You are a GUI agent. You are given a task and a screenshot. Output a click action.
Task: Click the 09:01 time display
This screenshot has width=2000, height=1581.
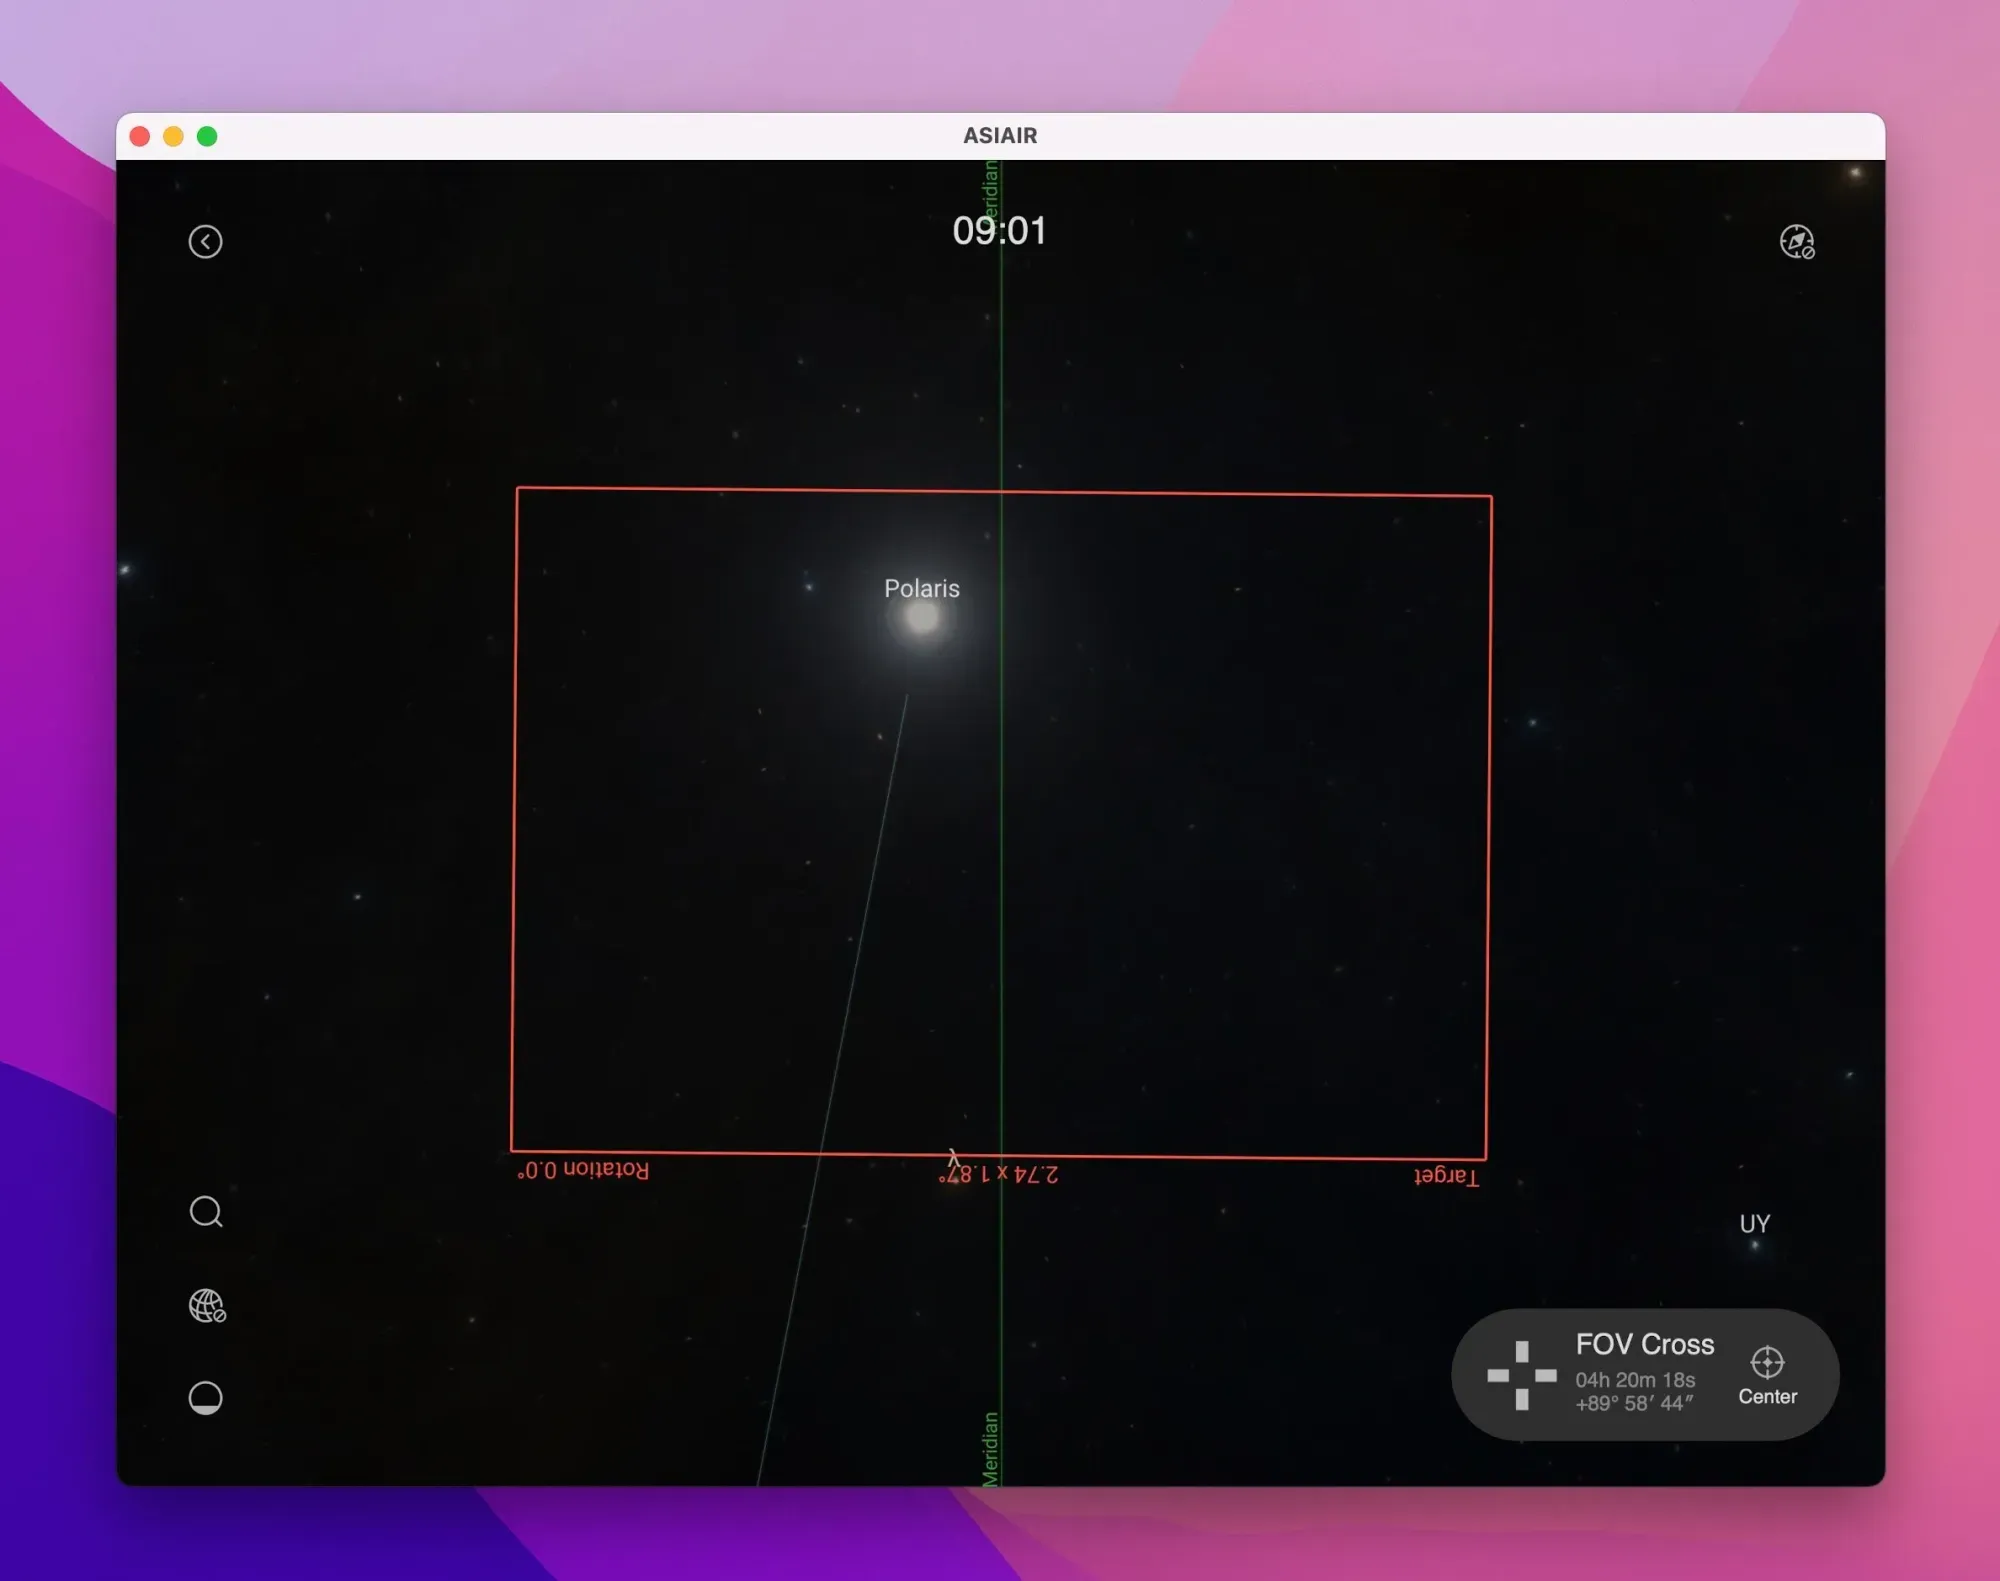pos(999,231)
